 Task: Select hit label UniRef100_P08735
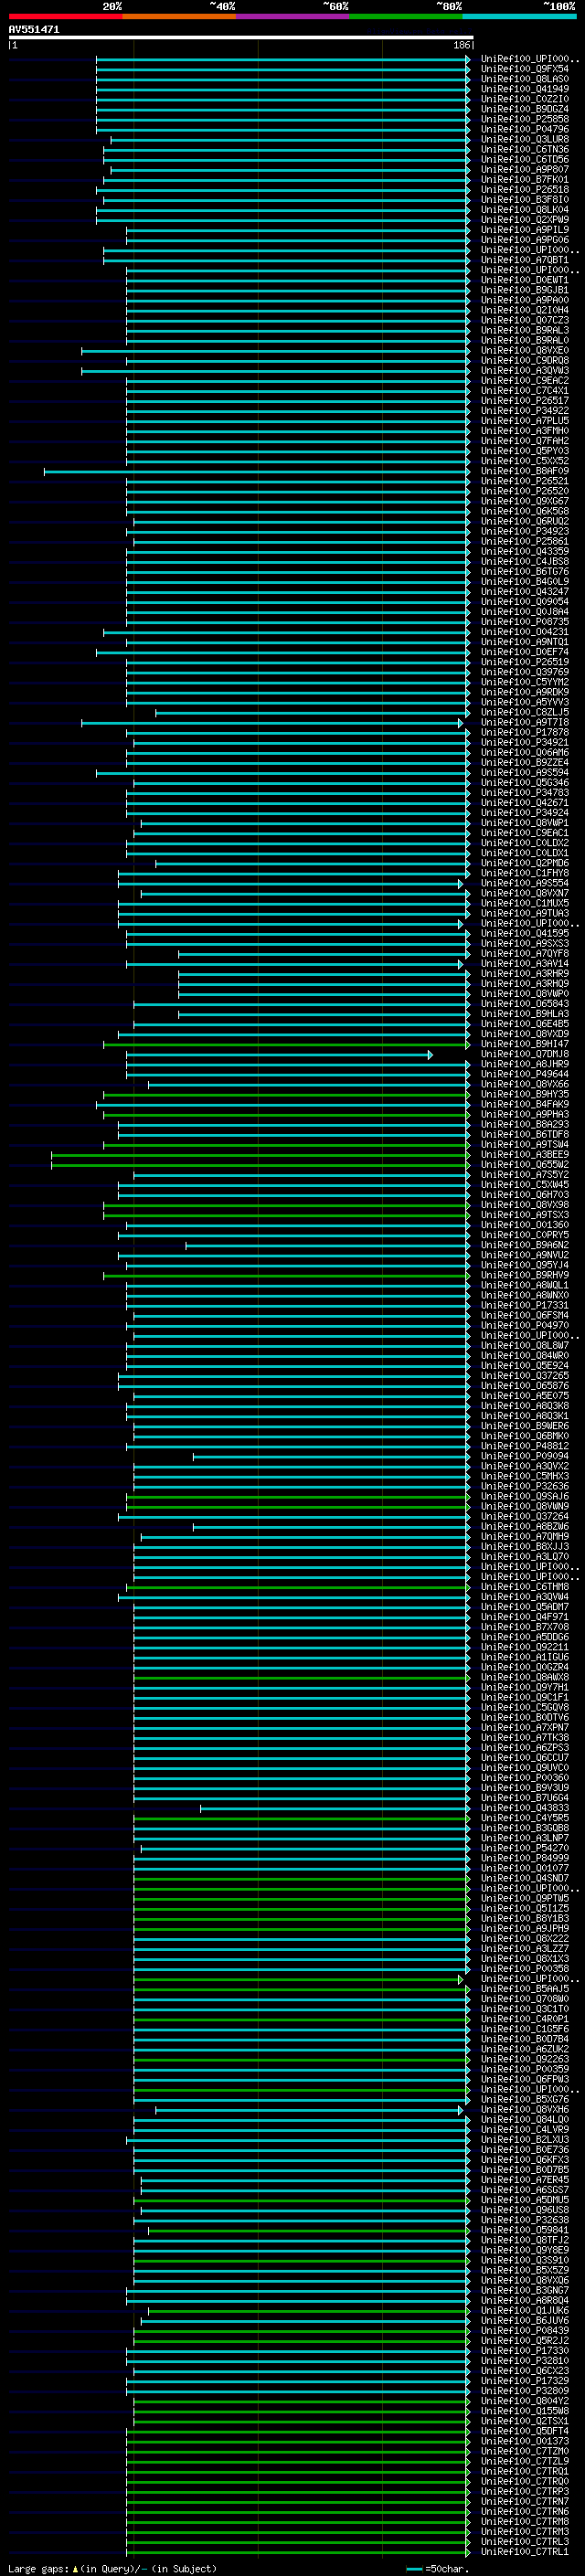coord(525,622)
